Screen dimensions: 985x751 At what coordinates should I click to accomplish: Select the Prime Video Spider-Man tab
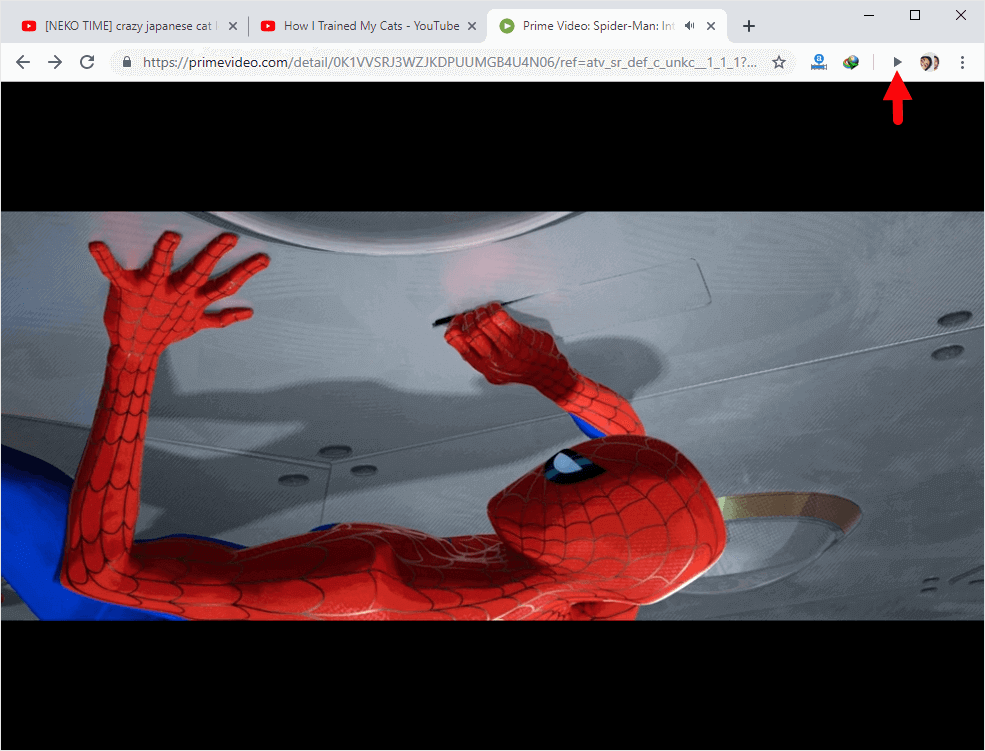click(607, 26)
